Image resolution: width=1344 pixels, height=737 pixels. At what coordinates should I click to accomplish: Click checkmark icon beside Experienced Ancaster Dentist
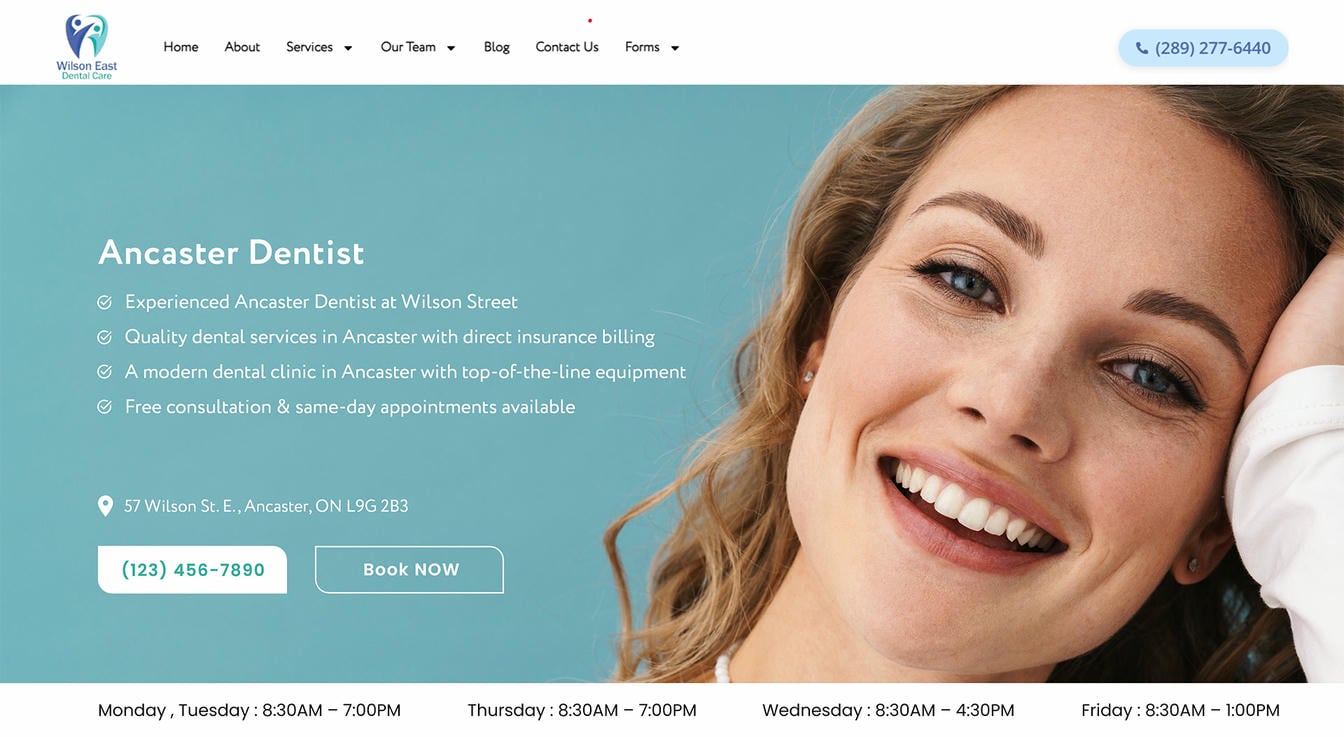(104, 302)
